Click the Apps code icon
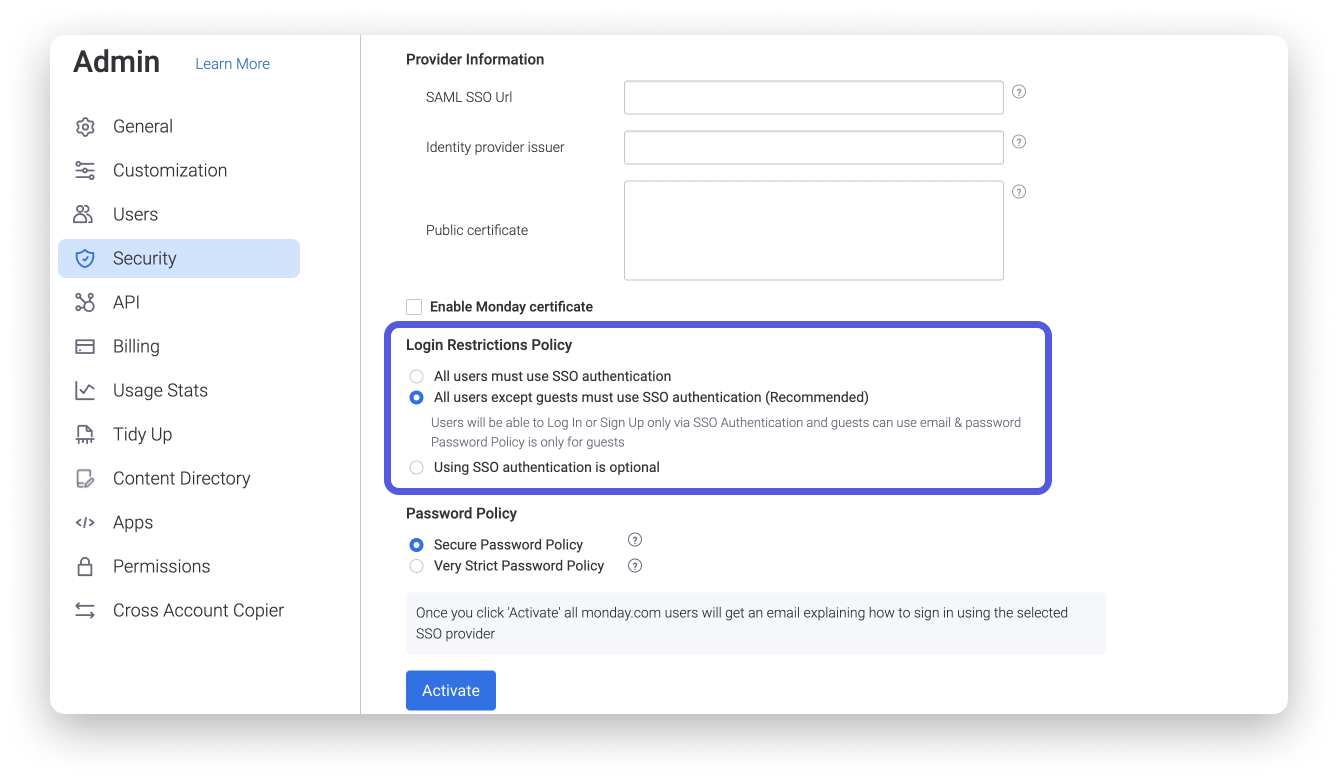1338x779 pixels. [86, 522]
